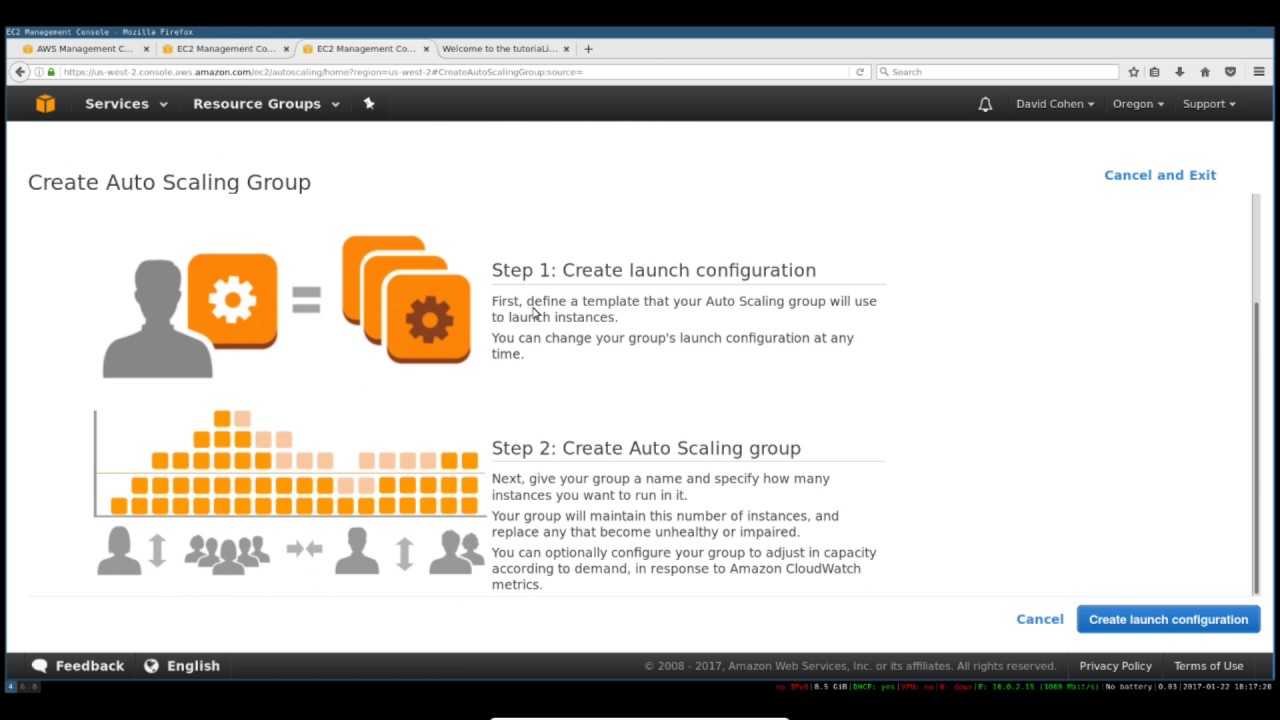Click the globe language icon
The height and width of the screenshot is (720, 1280).
pos(151,666)
